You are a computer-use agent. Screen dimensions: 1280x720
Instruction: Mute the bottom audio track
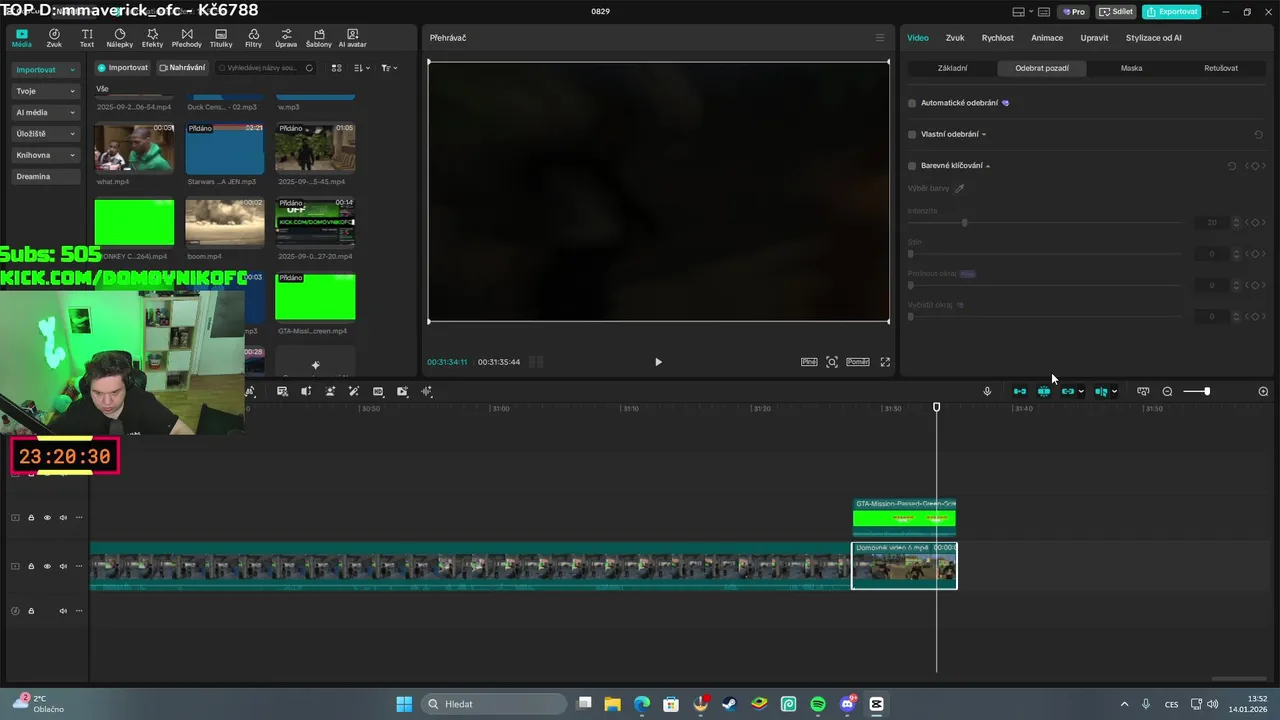tap(63, 611)
